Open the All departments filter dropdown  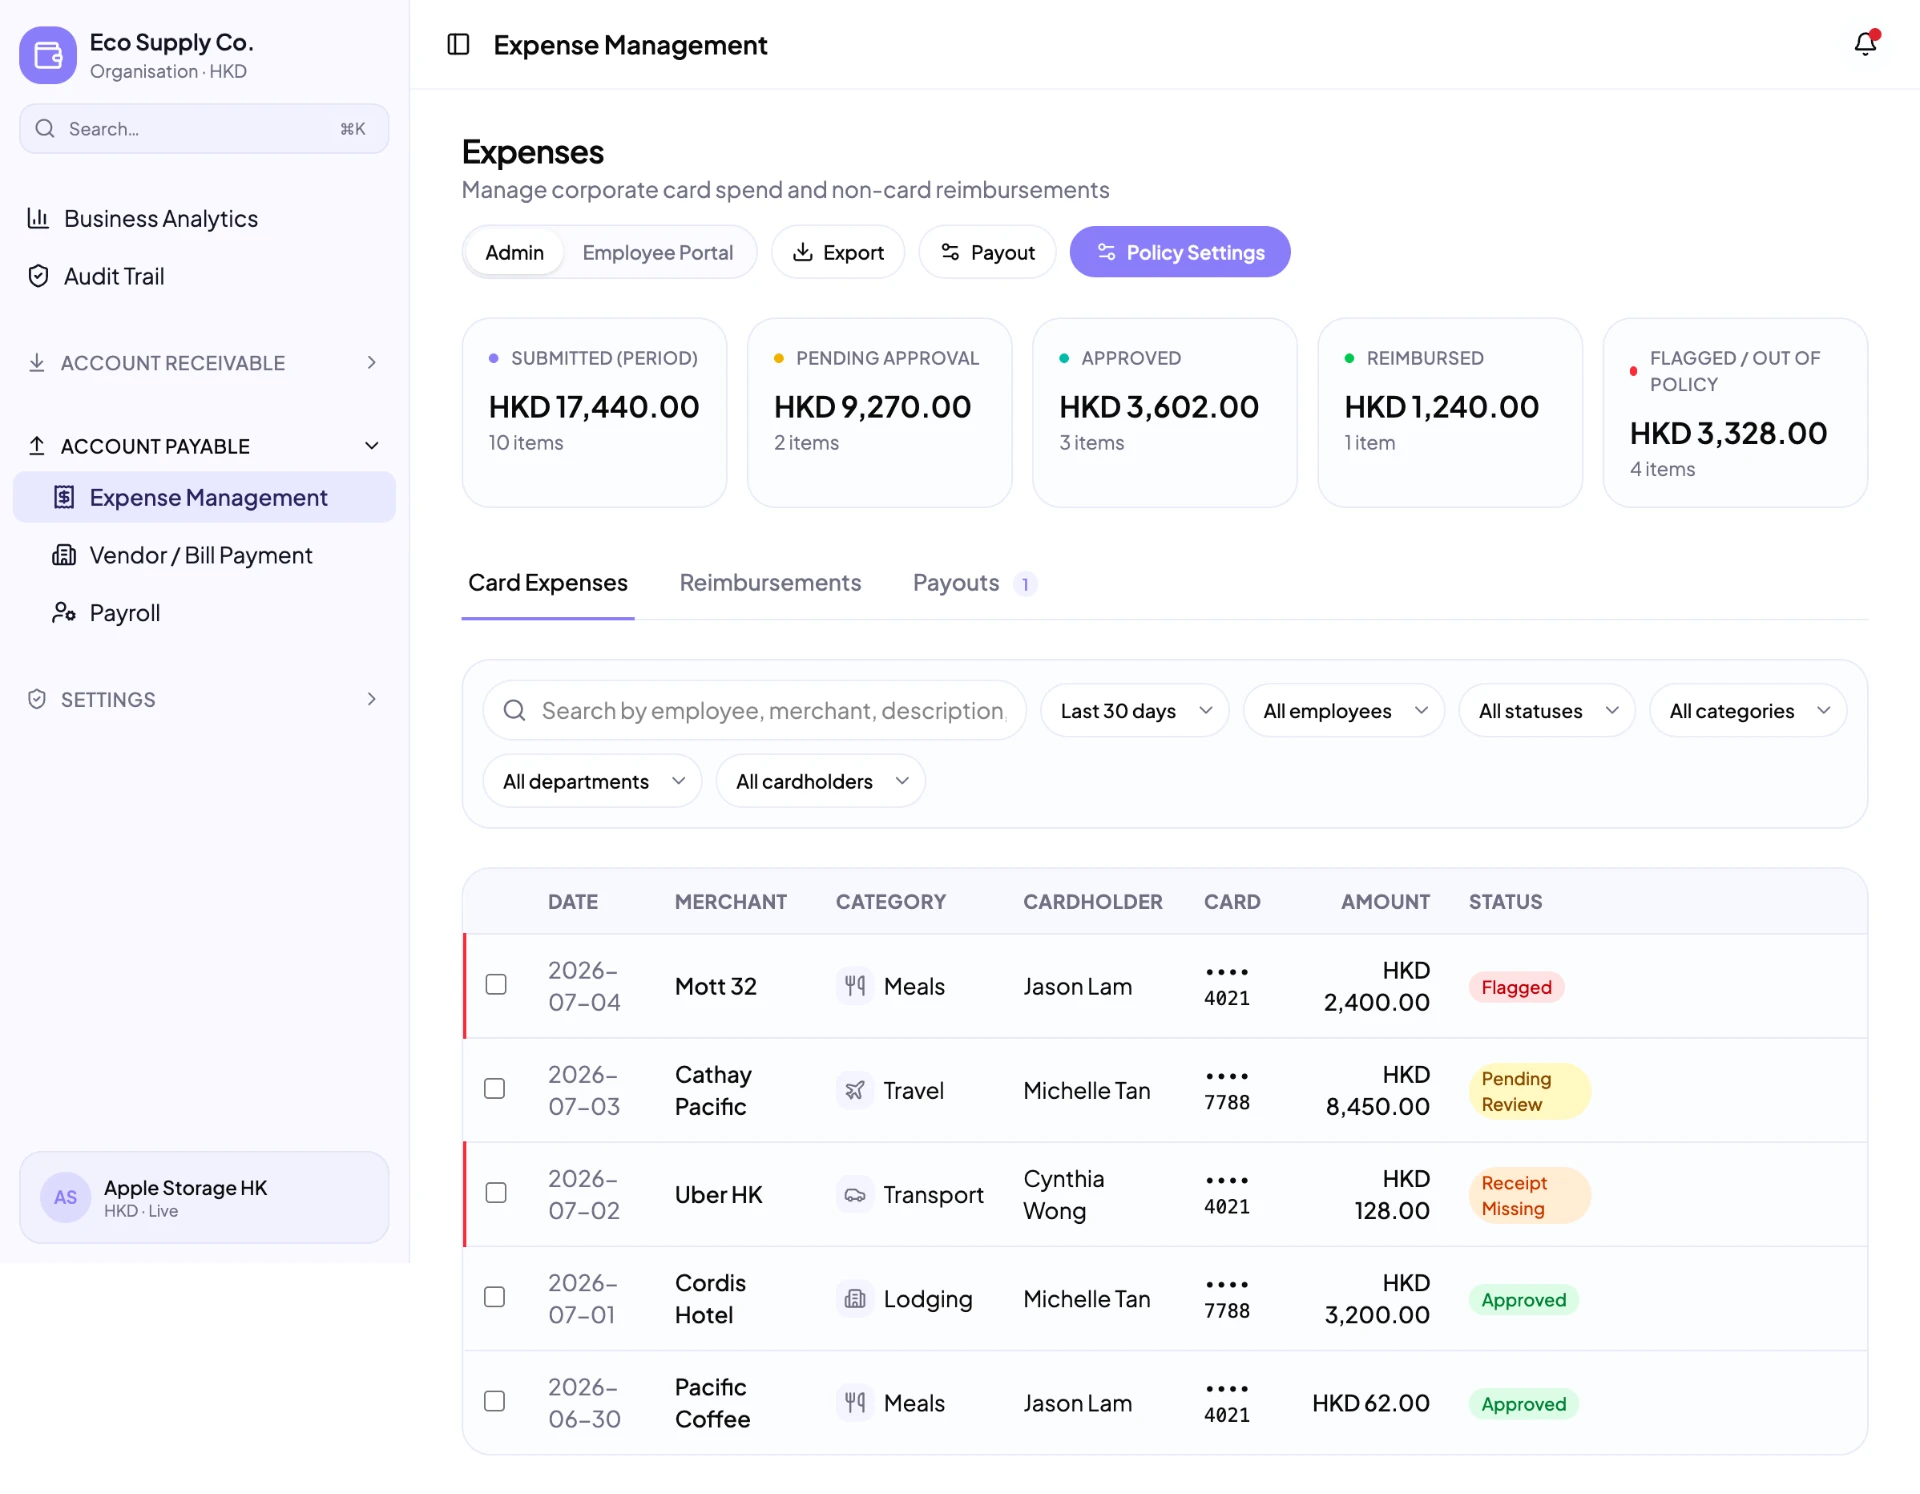(592, 781)
